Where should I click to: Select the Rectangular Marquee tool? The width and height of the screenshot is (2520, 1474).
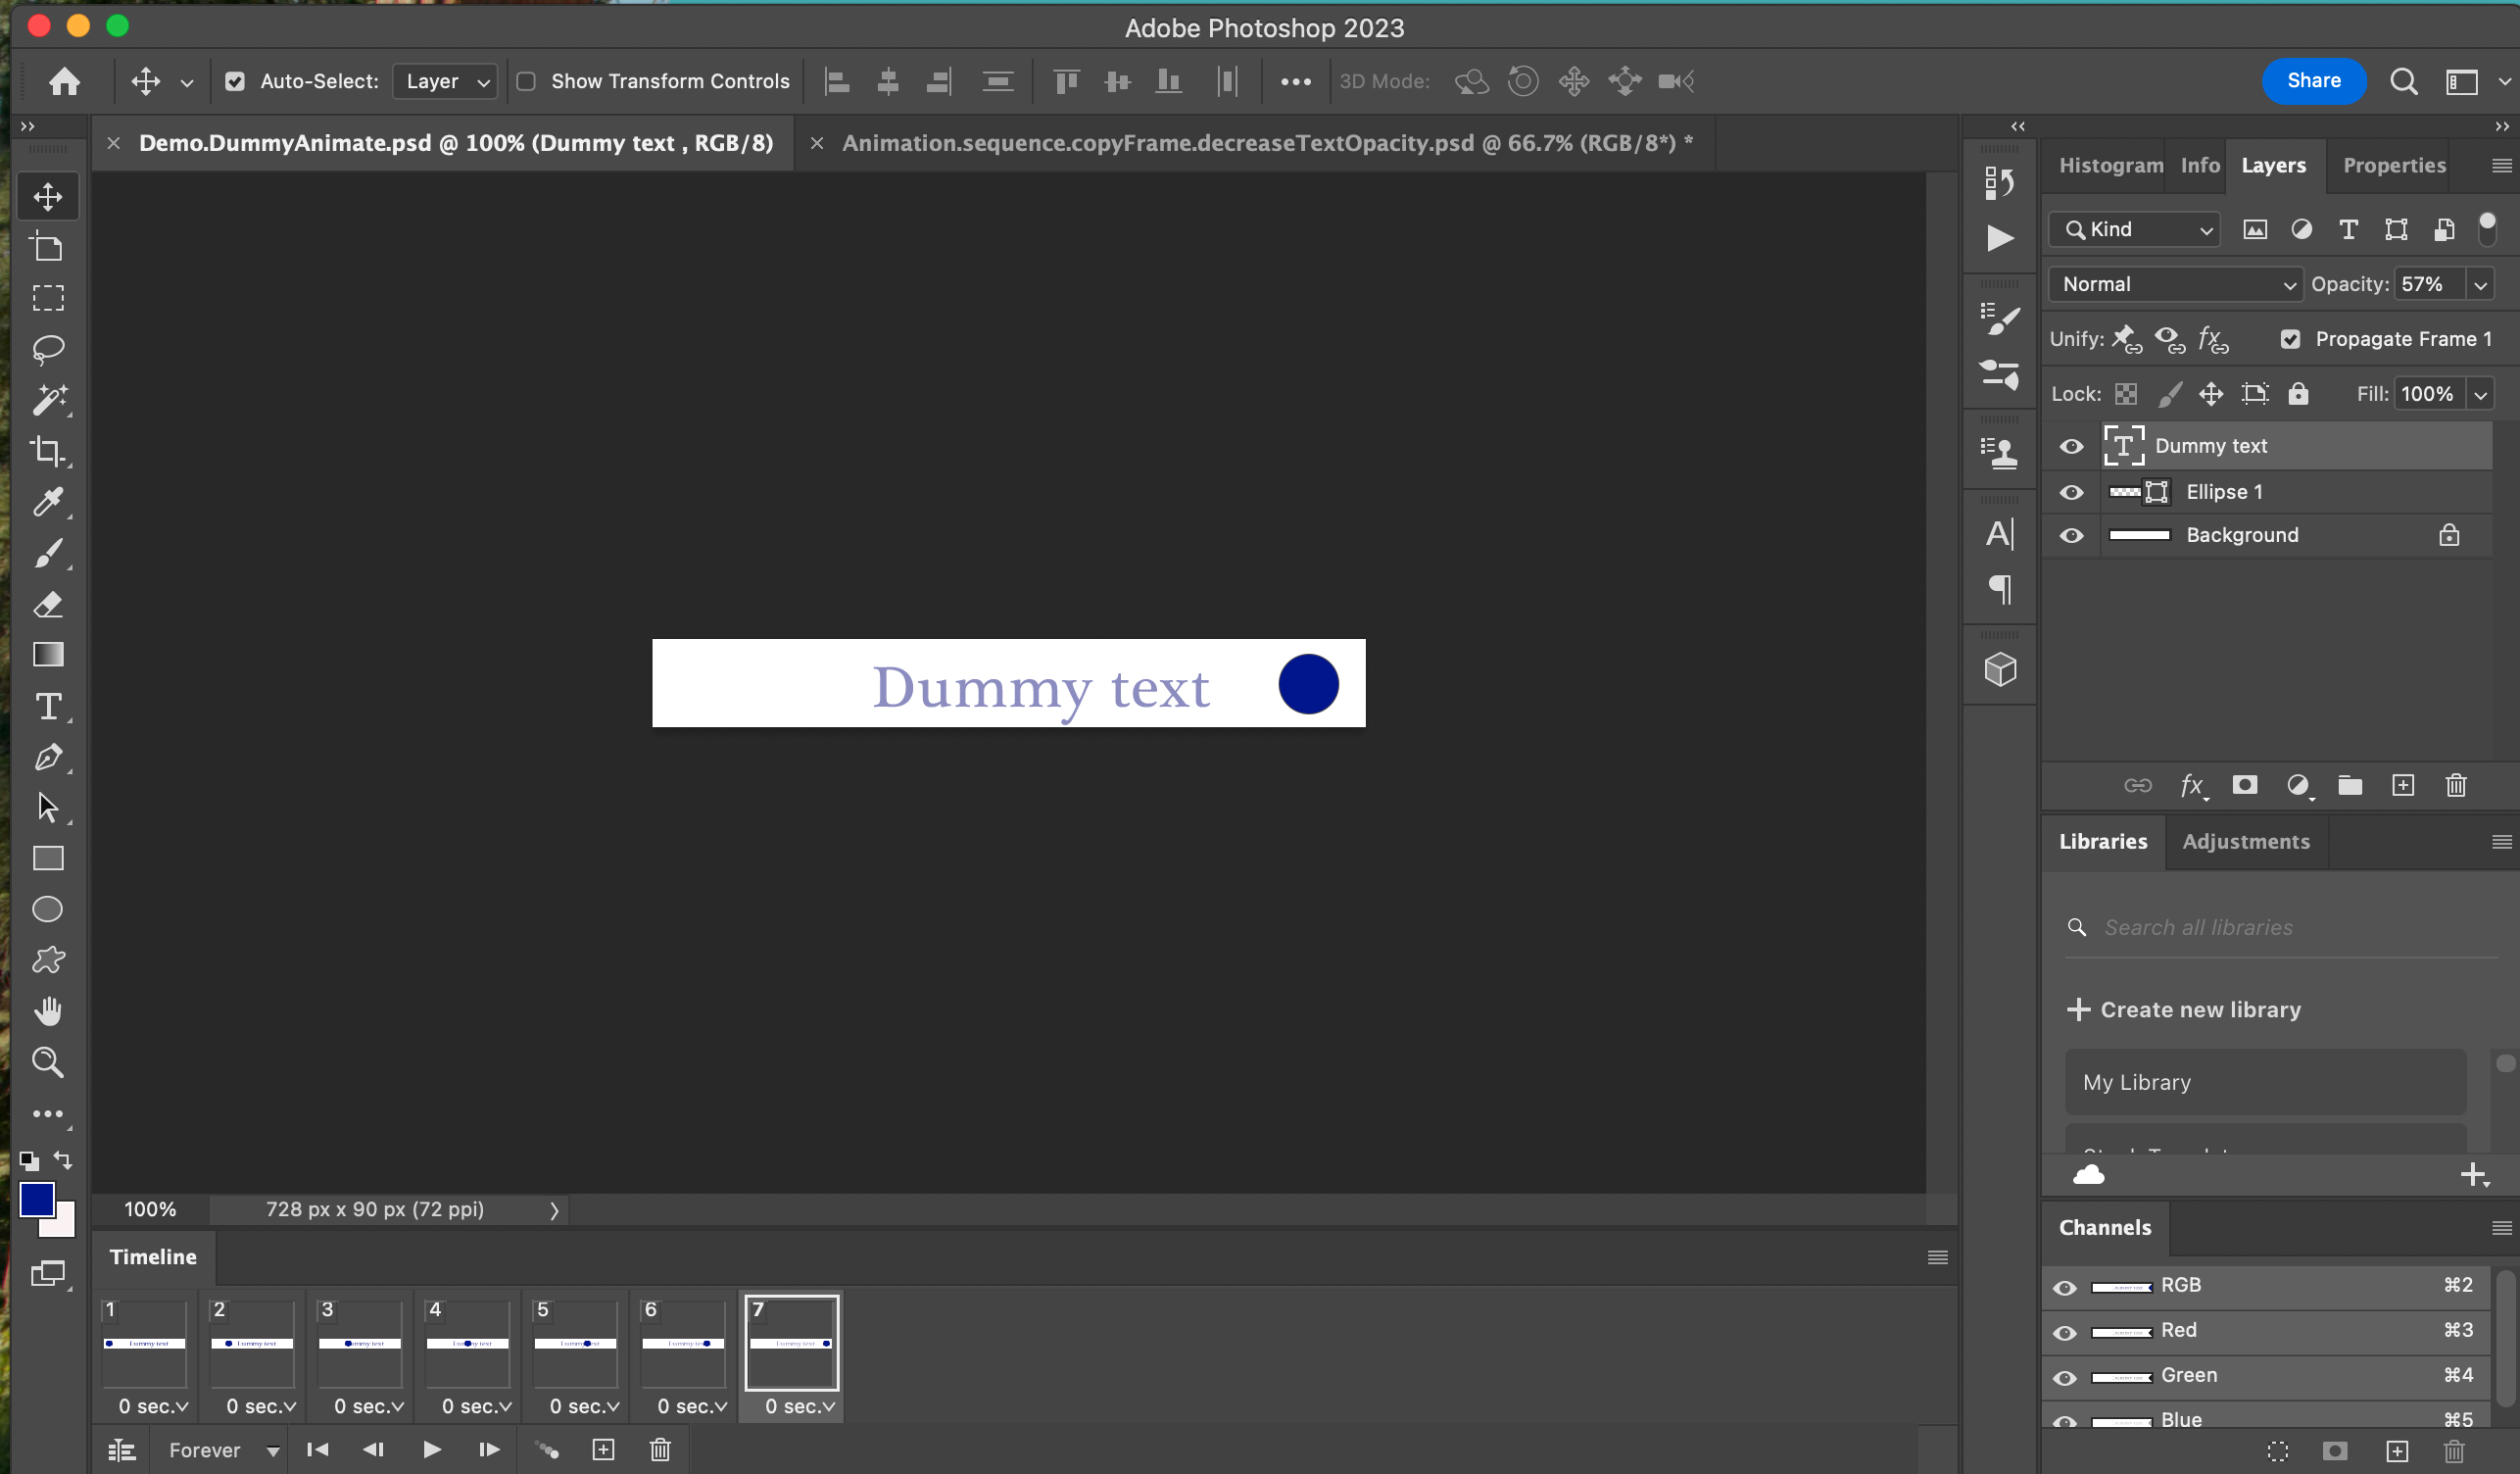(x=48, y=298)
